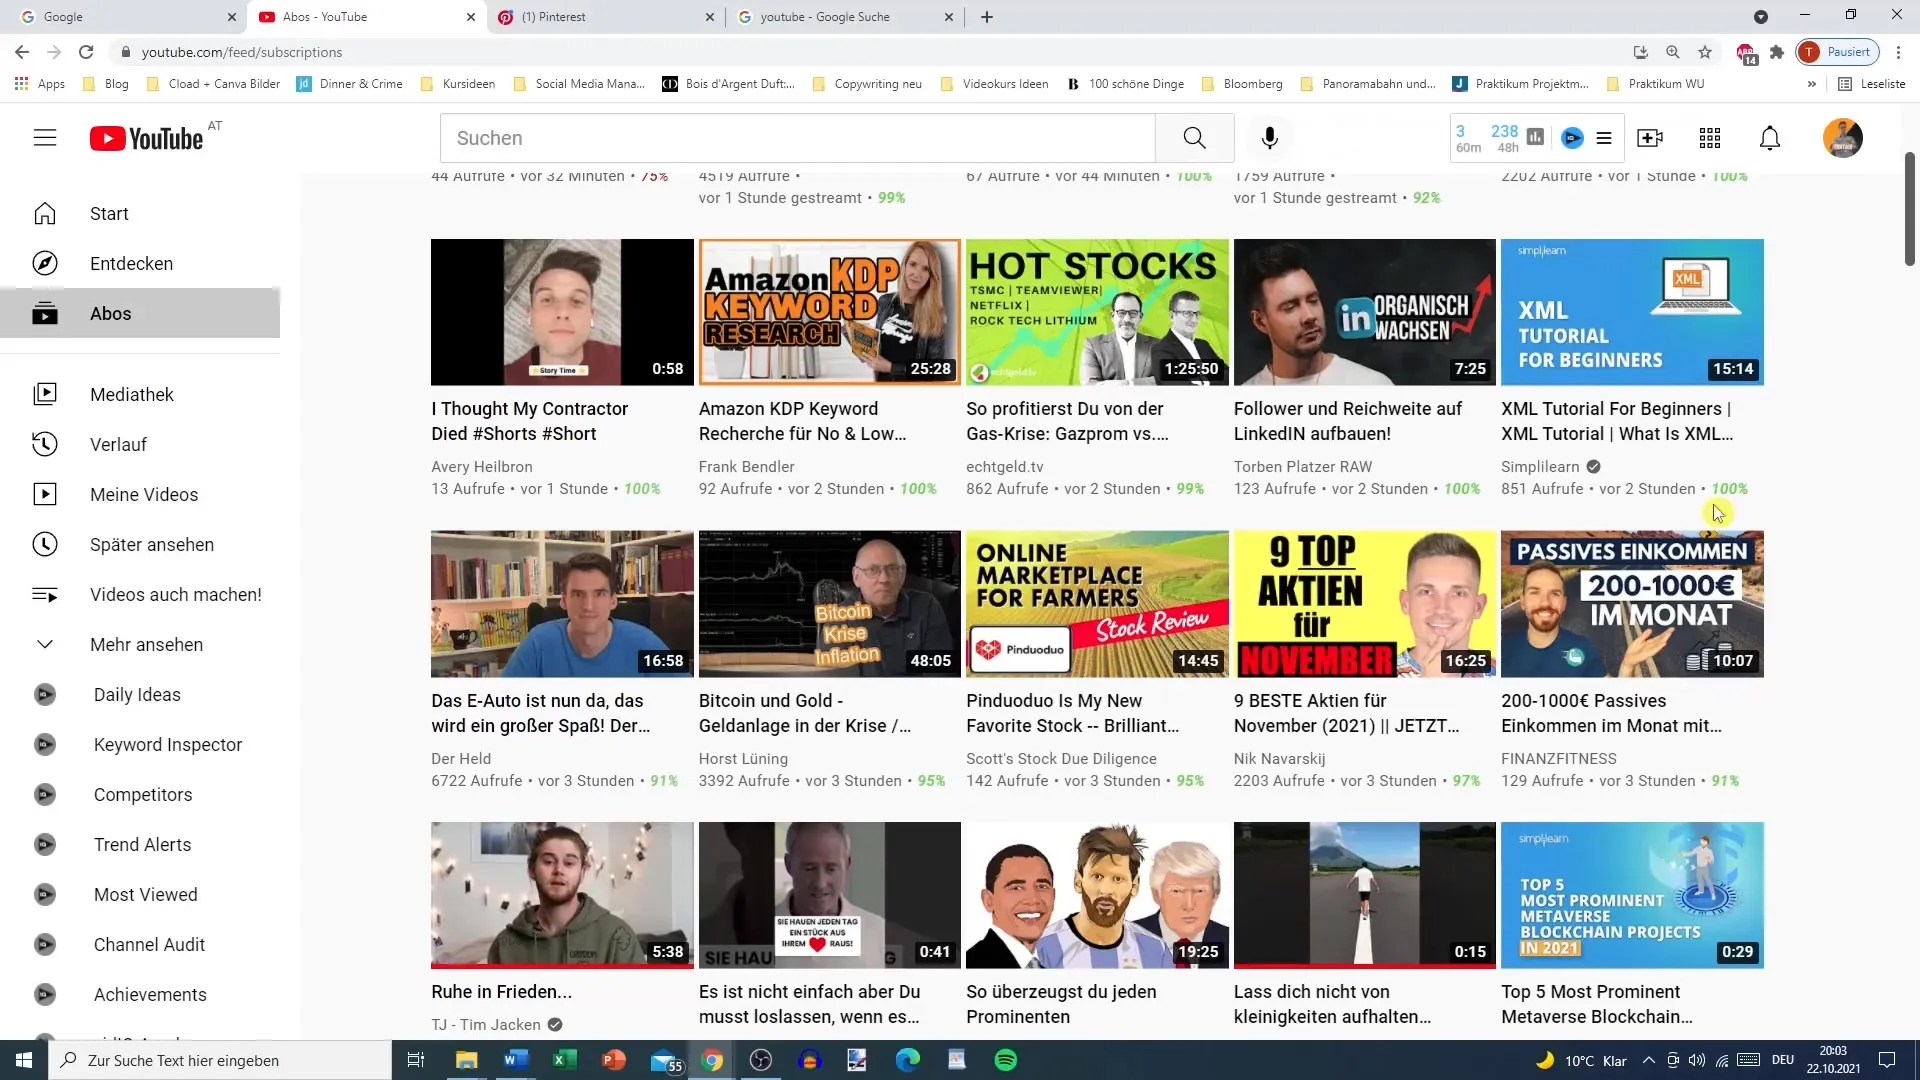Select Abos in the sidebar
Screen dimensions: 1920x1080
coord(140,314)
